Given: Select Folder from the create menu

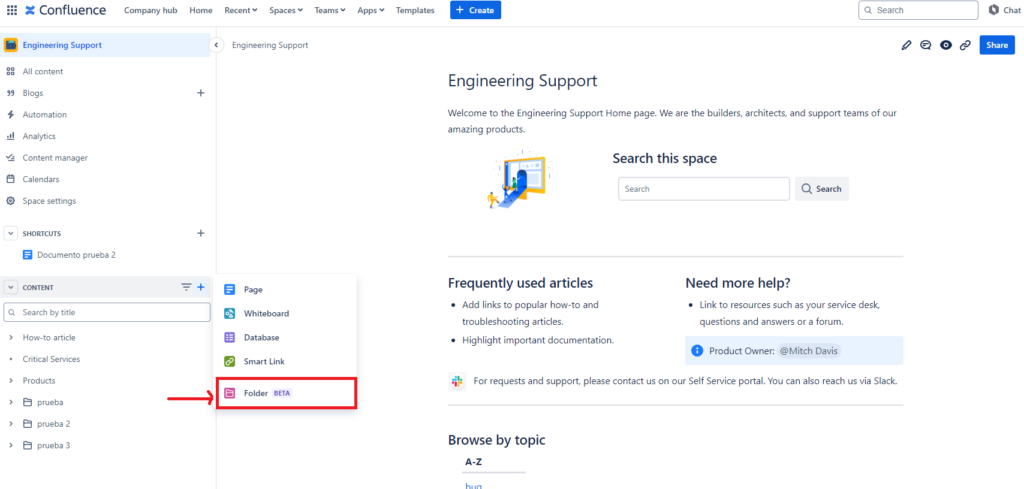Looking at the screenshot, I should pyautogui.click(x=255, y=394).
